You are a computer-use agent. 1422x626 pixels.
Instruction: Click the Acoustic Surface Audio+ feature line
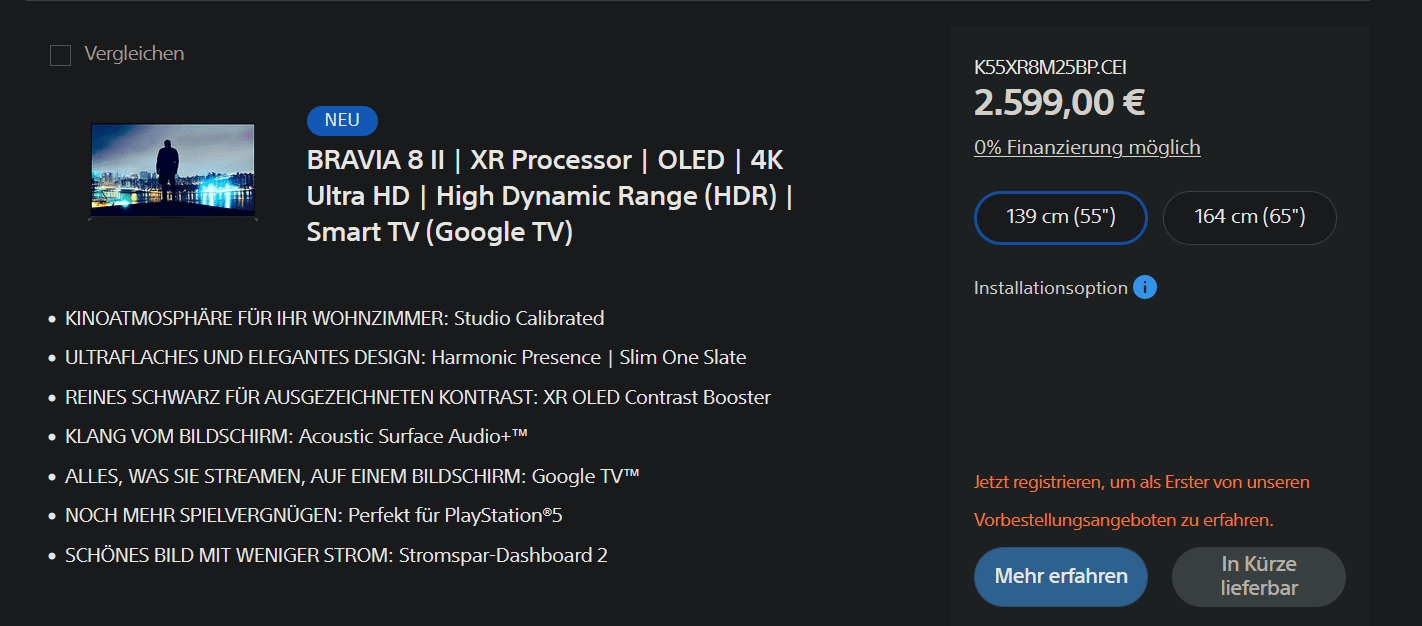296,437
